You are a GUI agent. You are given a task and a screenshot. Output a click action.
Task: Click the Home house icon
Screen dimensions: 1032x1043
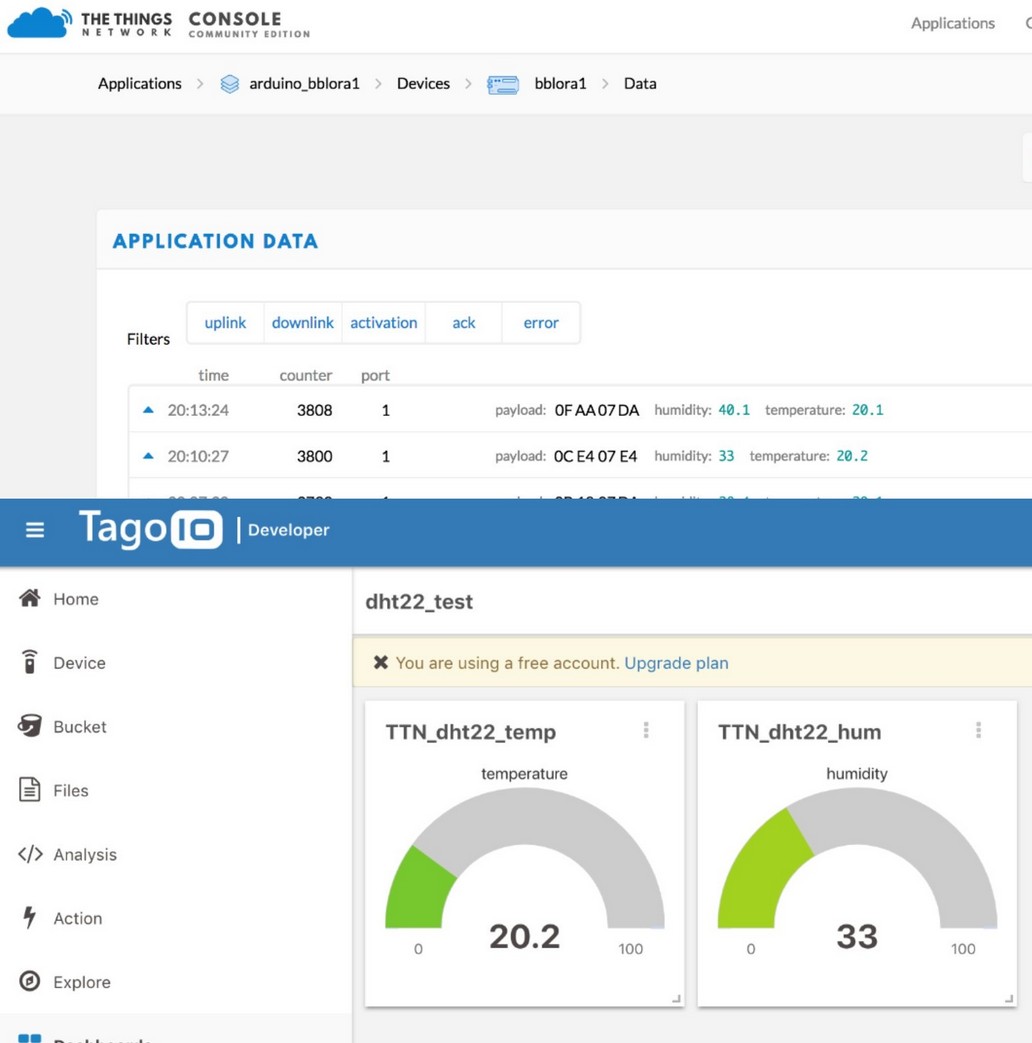click(29, 598)
